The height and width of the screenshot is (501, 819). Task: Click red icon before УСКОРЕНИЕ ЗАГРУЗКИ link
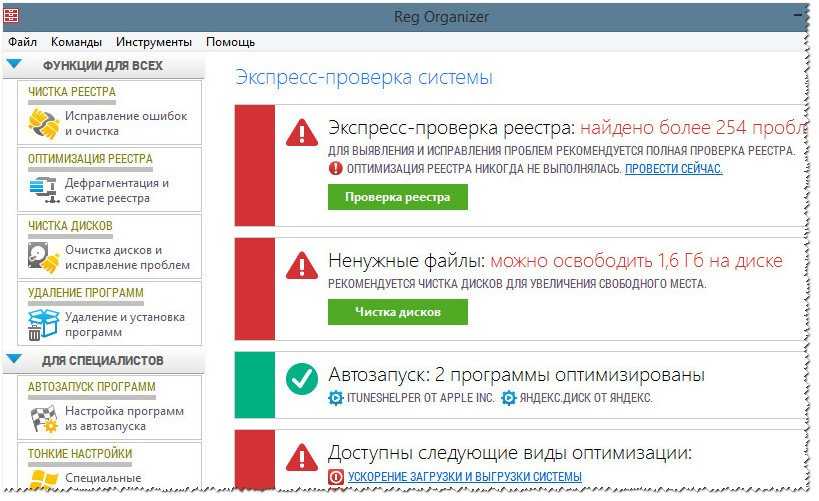(336, 476)
